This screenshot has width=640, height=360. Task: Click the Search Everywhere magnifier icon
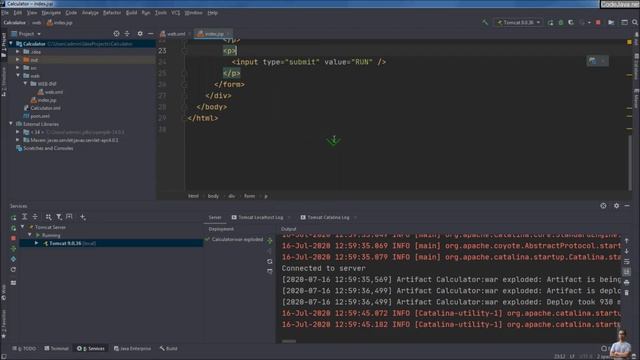(635, 22)
